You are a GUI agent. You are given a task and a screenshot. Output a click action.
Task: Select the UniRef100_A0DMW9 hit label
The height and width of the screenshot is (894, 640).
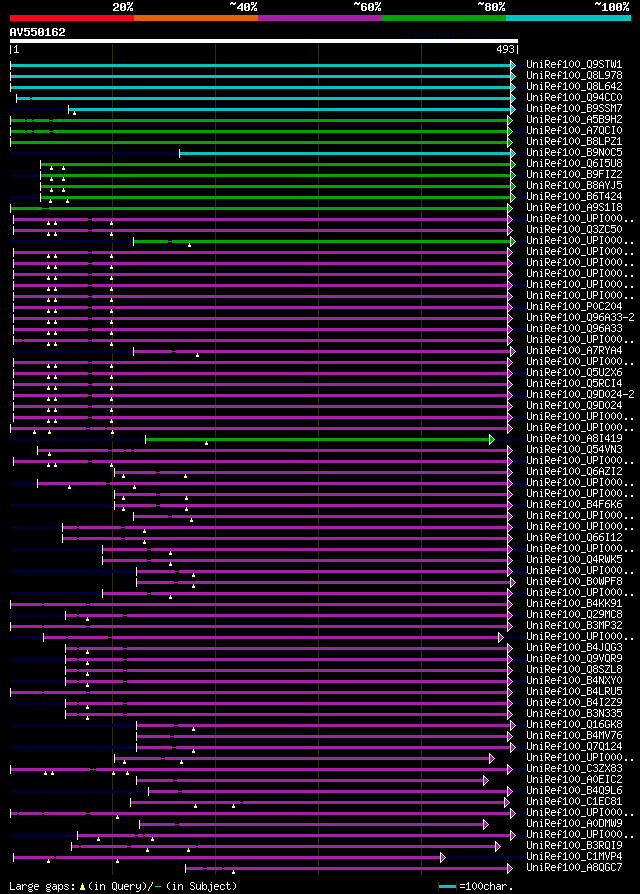click(574, 824)
